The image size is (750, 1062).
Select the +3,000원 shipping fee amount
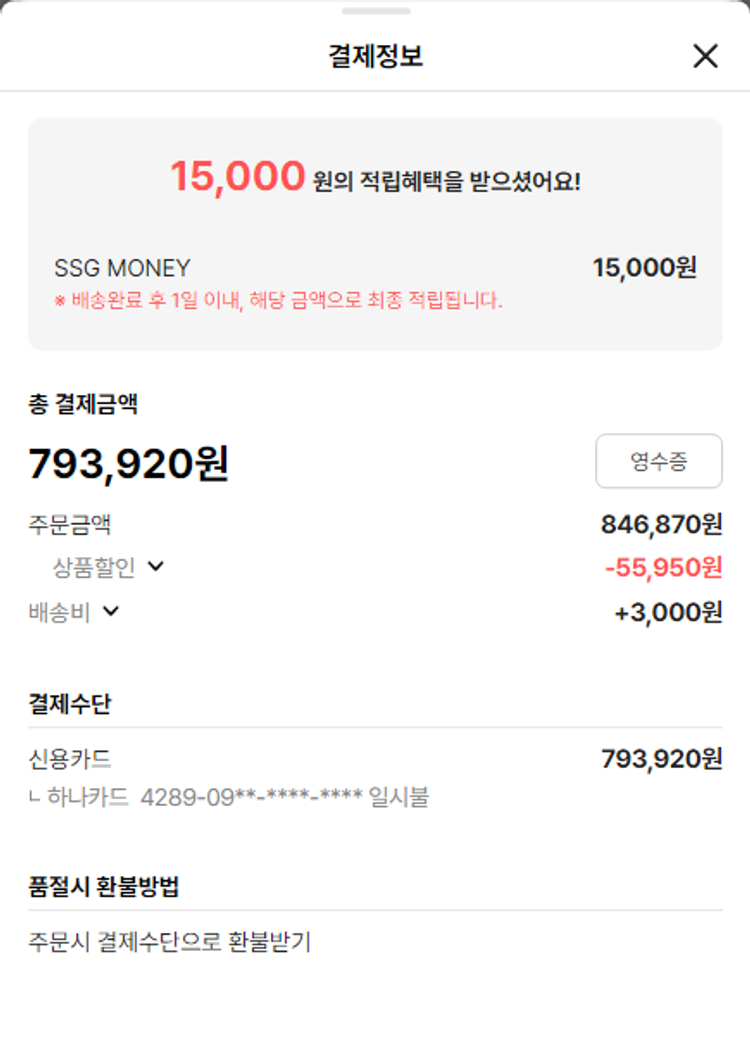pyautogui.click(x=668, y=612)
